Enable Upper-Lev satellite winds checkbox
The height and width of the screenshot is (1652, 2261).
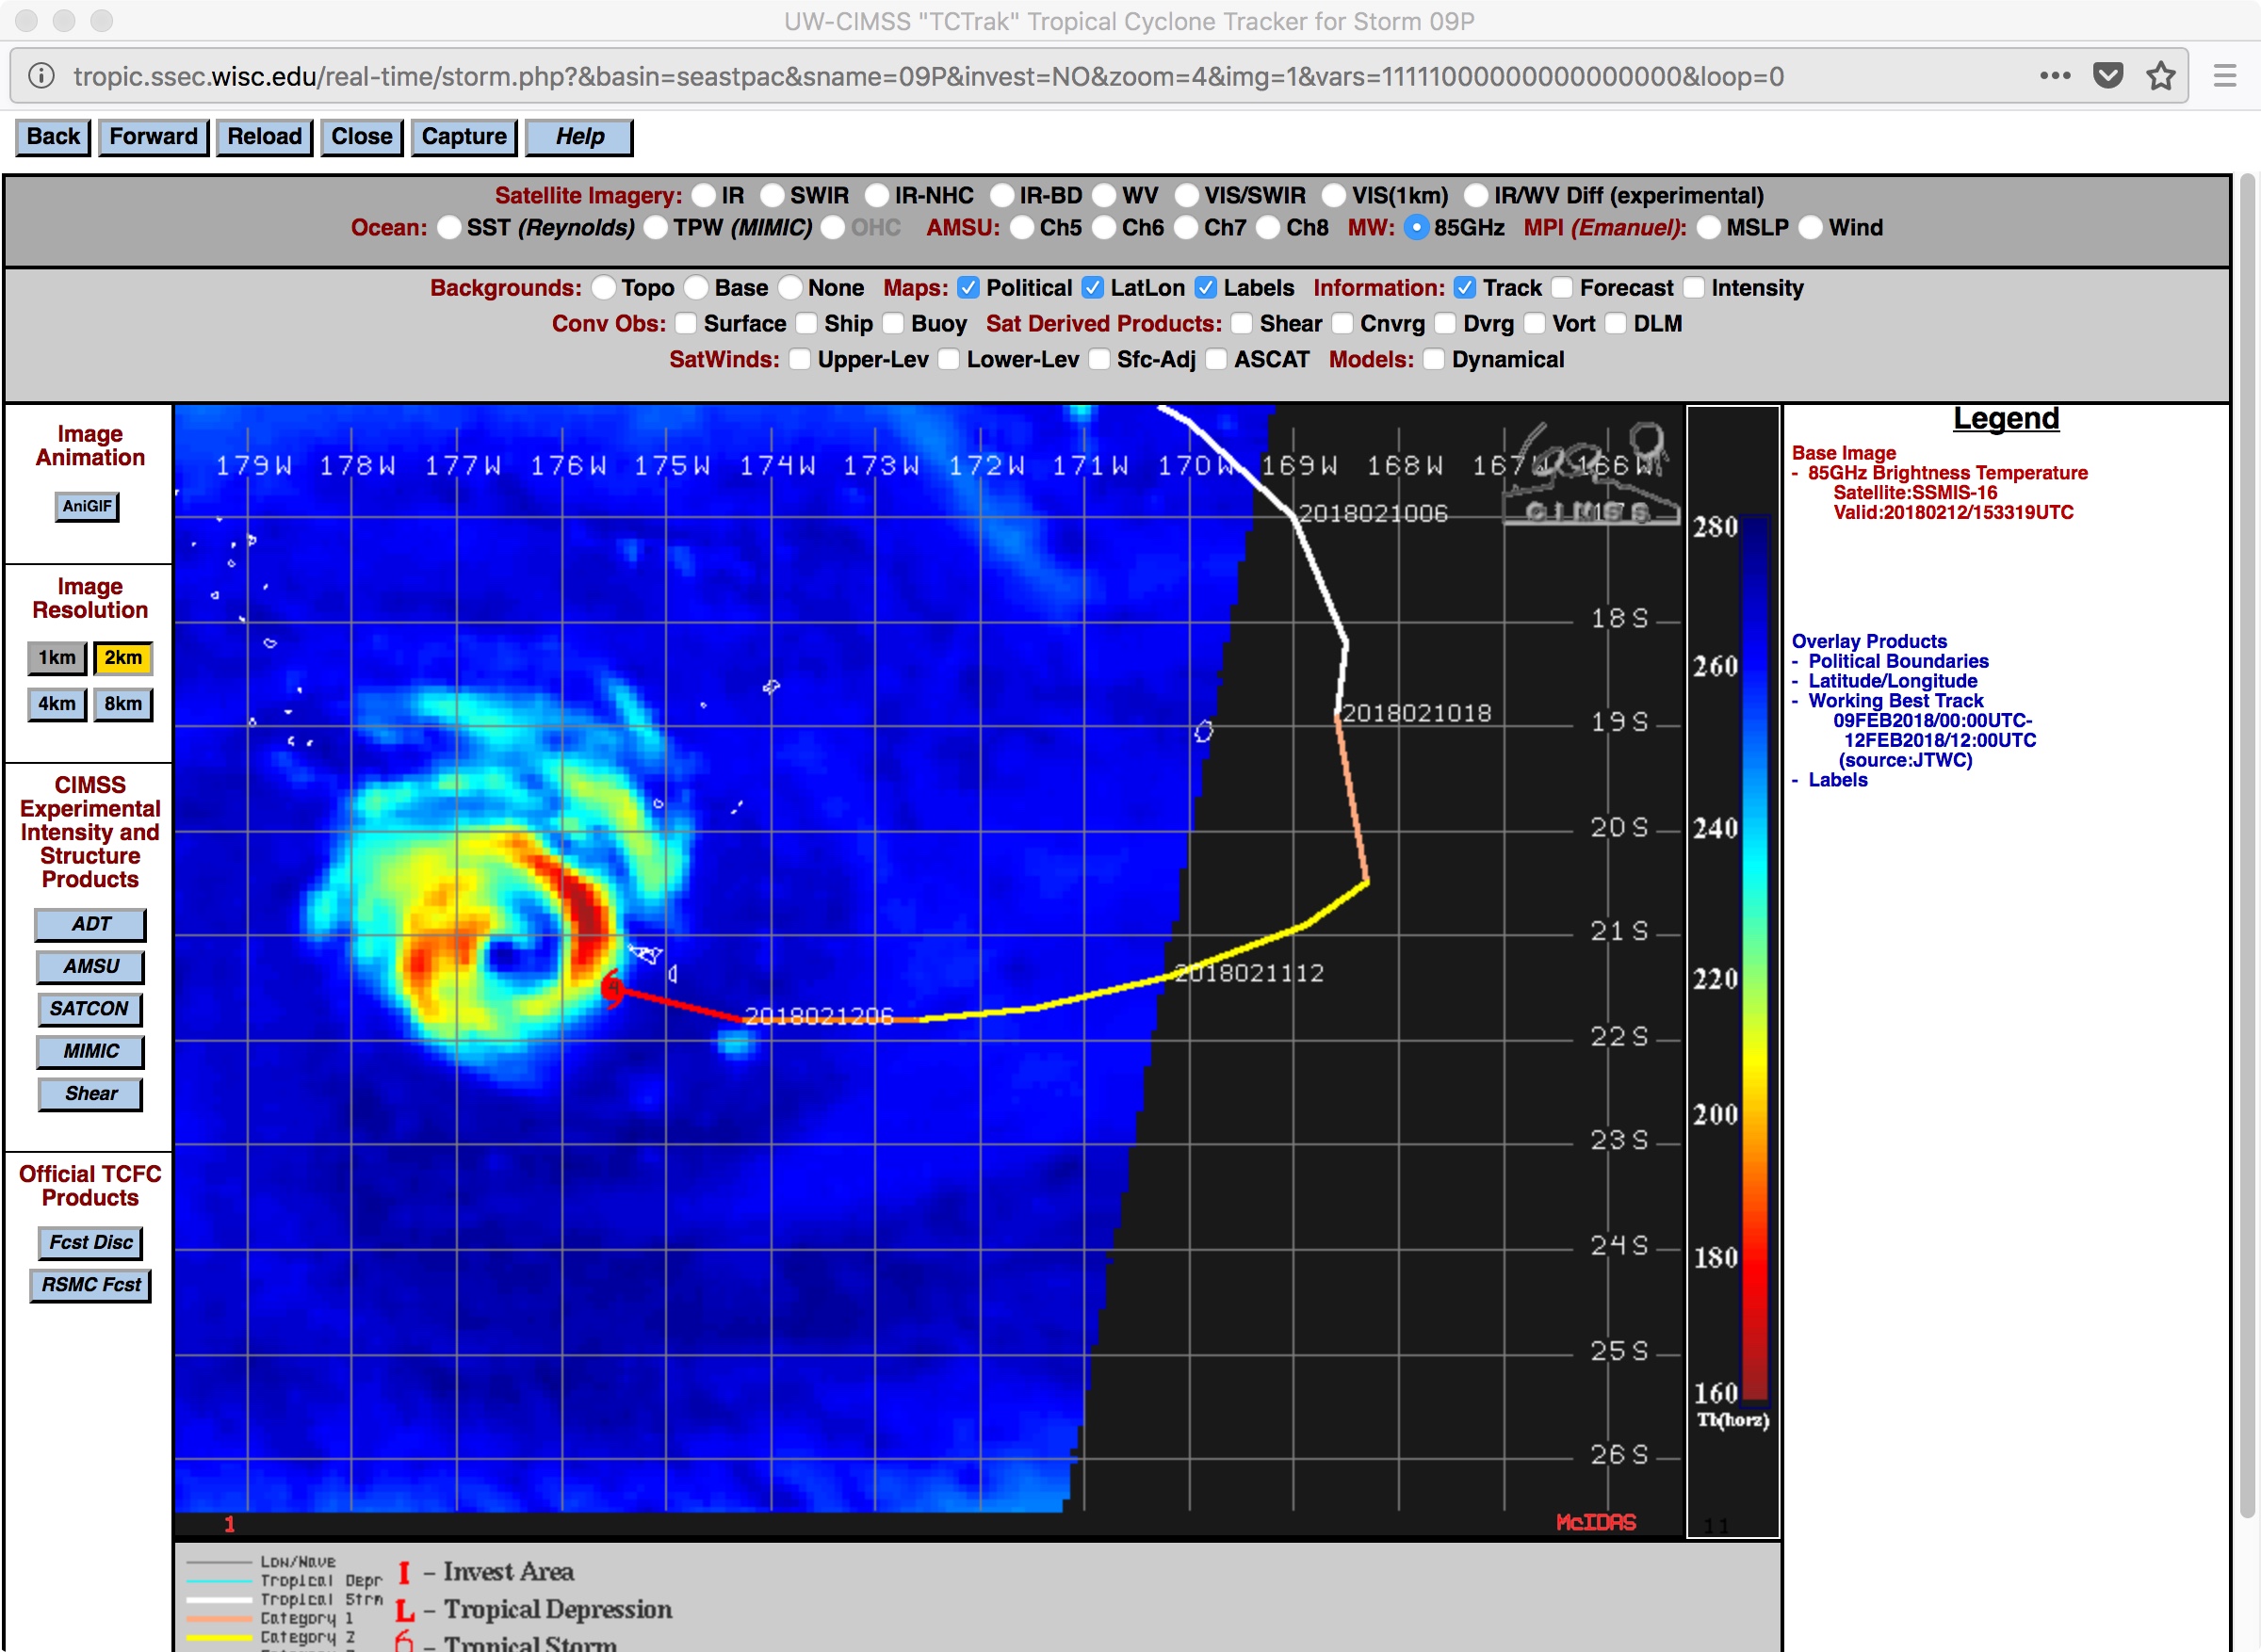799,360
